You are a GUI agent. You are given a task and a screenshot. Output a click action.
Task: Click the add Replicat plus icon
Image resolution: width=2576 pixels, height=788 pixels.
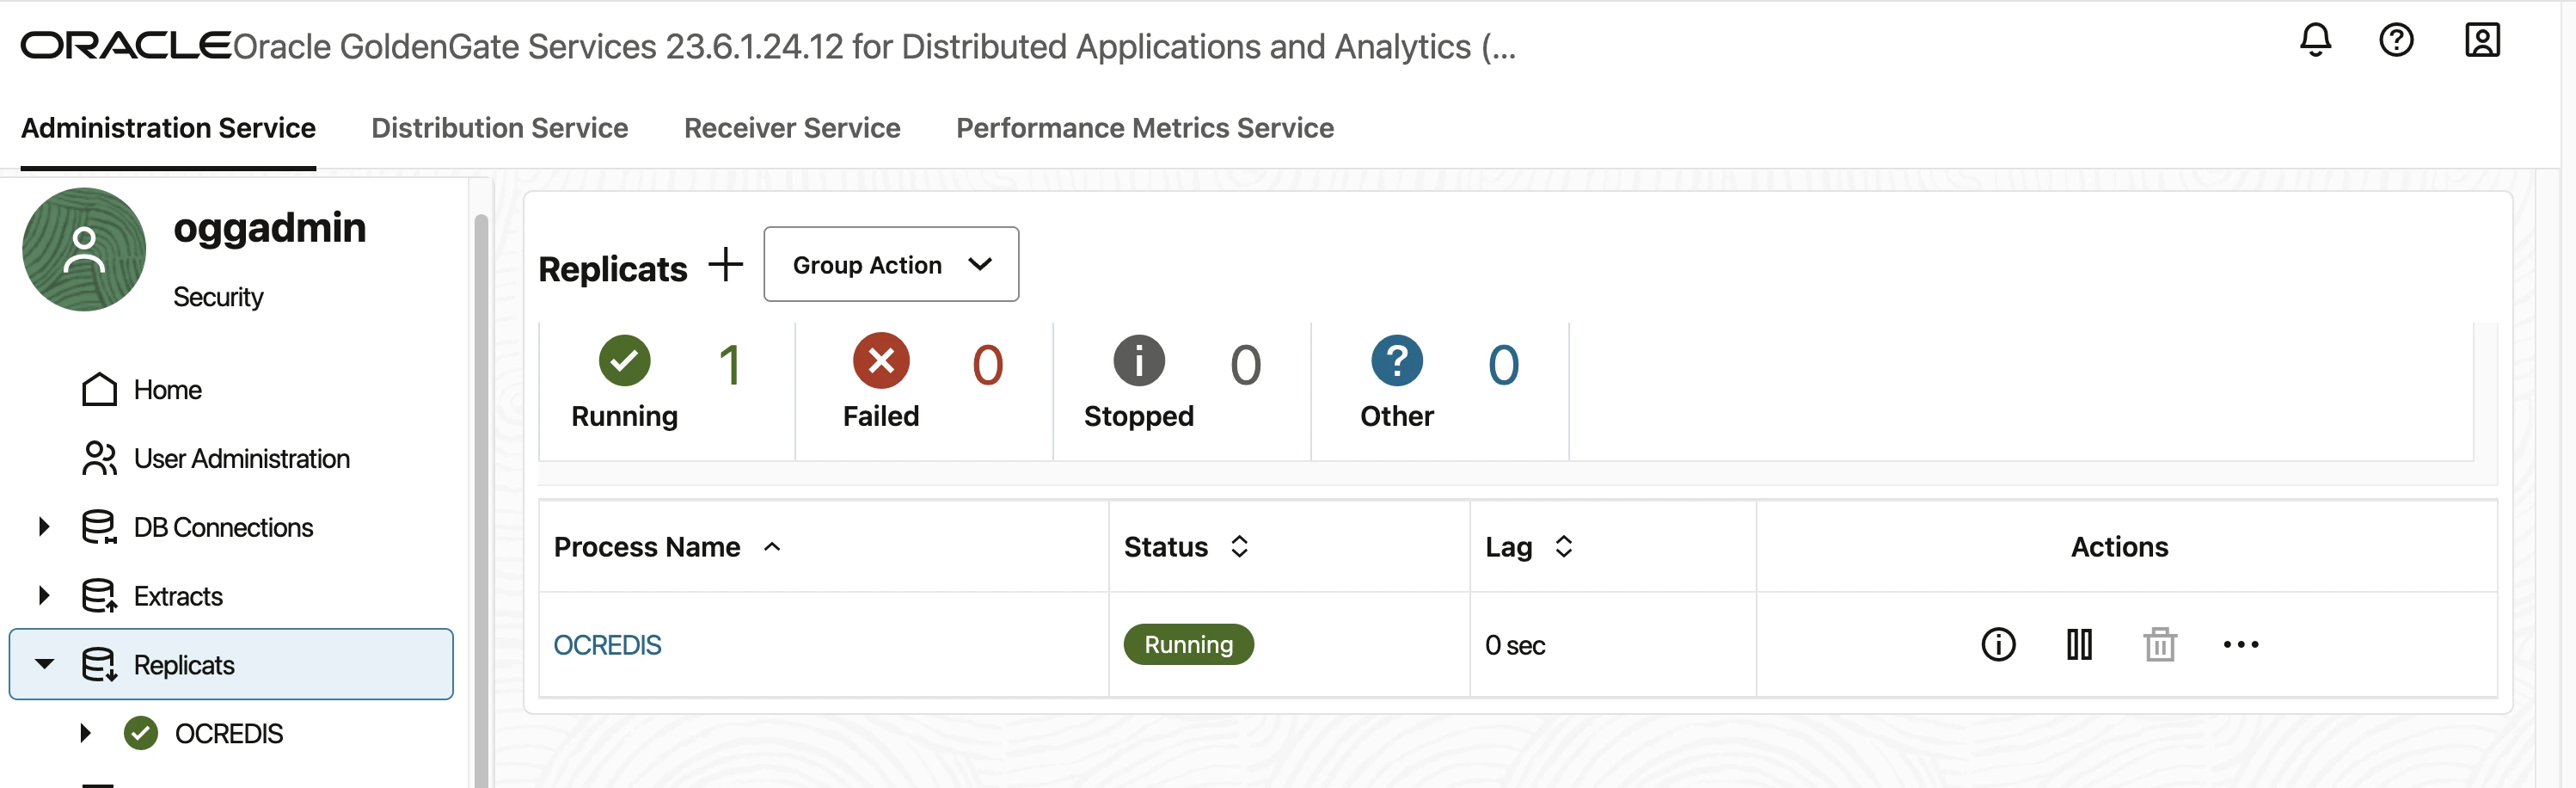click(x=725, y=265)
